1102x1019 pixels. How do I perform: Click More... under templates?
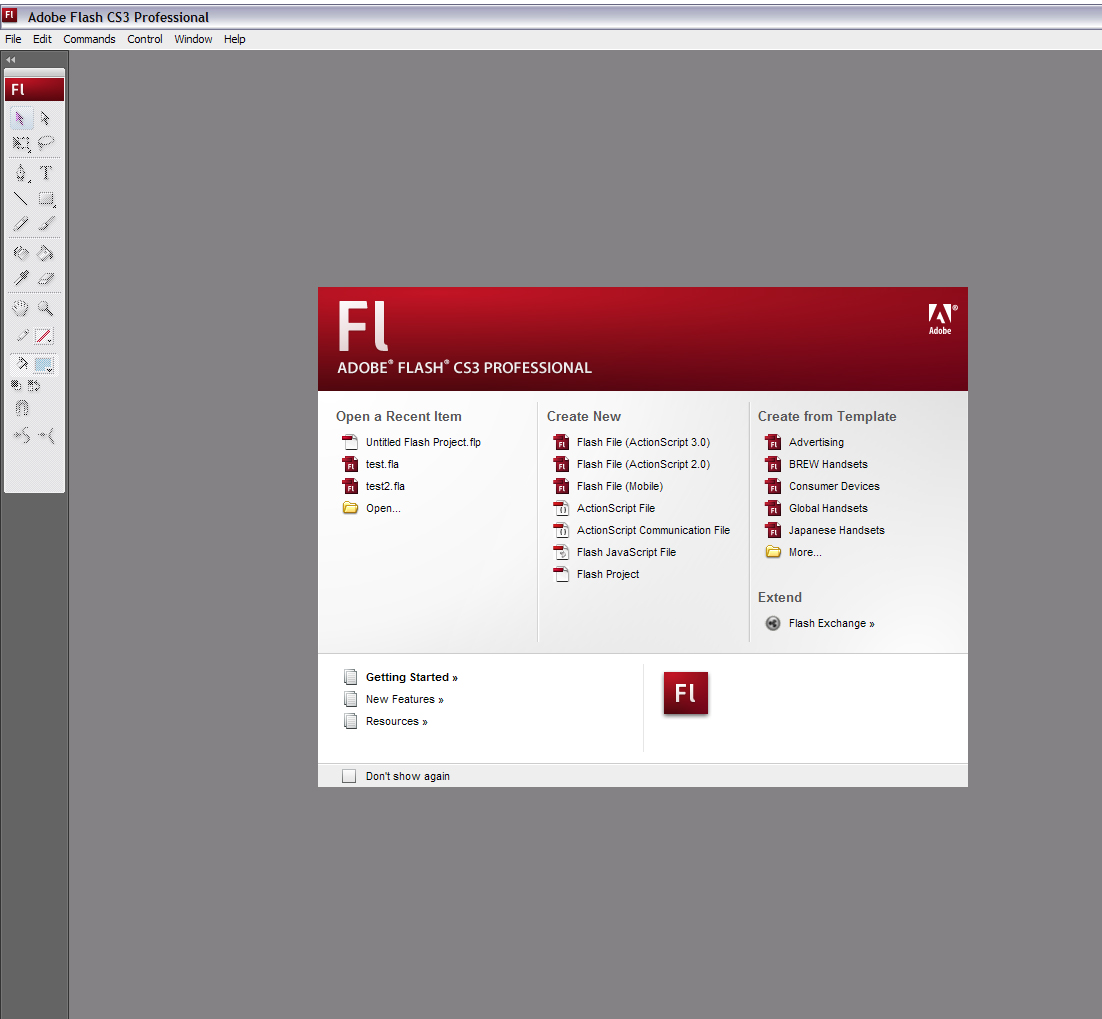click(x=793, y=552)
